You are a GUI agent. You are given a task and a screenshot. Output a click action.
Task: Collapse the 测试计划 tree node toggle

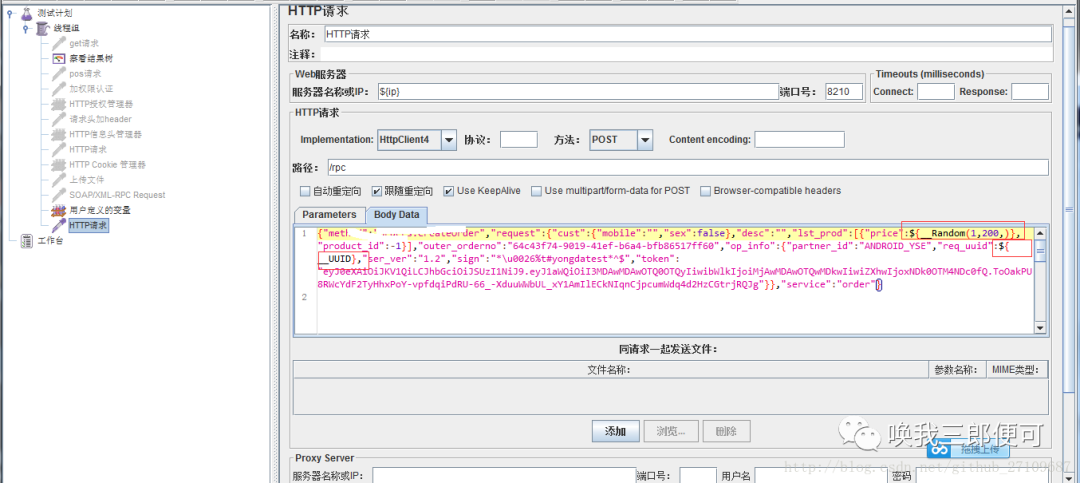point(12,12)
